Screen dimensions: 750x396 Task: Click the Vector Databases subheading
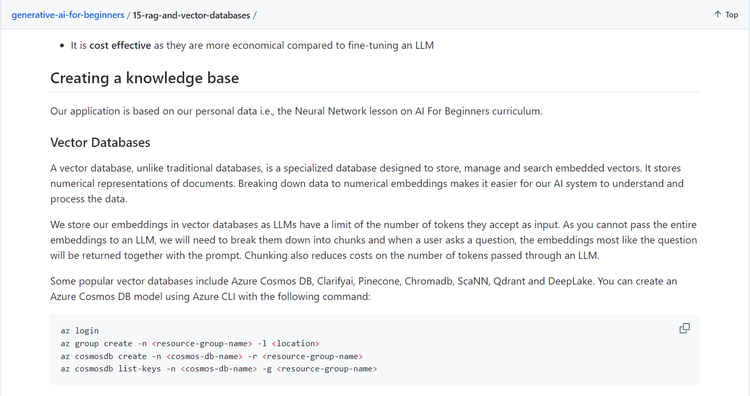100,143
